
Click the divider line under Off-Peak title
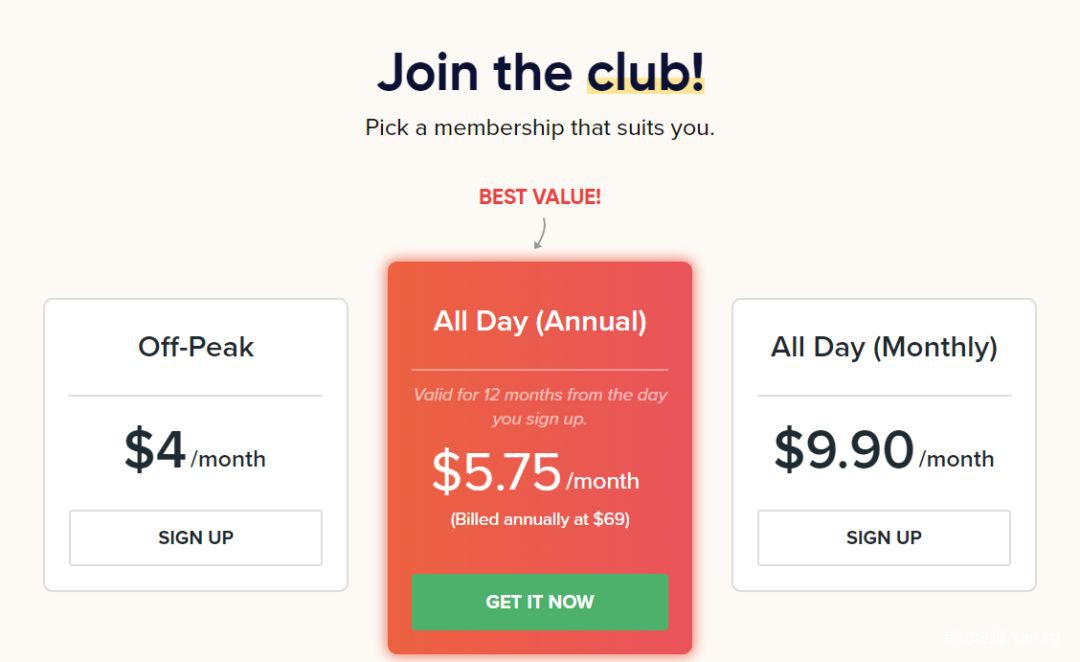196,396
